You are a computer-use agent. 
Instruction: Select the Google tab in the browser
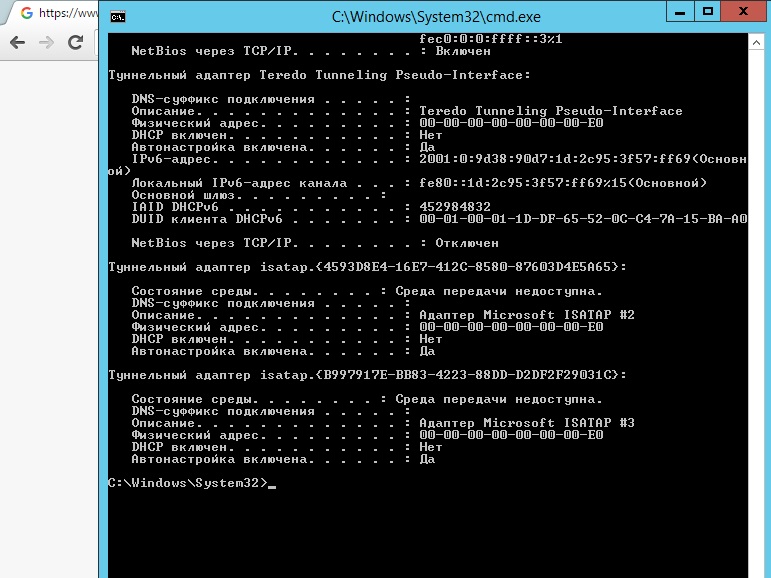(x=57, y=13)
